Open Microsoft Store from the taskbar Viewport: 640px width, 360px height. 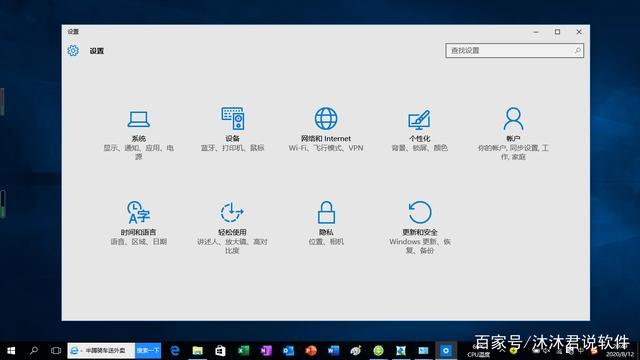[220, 351]
